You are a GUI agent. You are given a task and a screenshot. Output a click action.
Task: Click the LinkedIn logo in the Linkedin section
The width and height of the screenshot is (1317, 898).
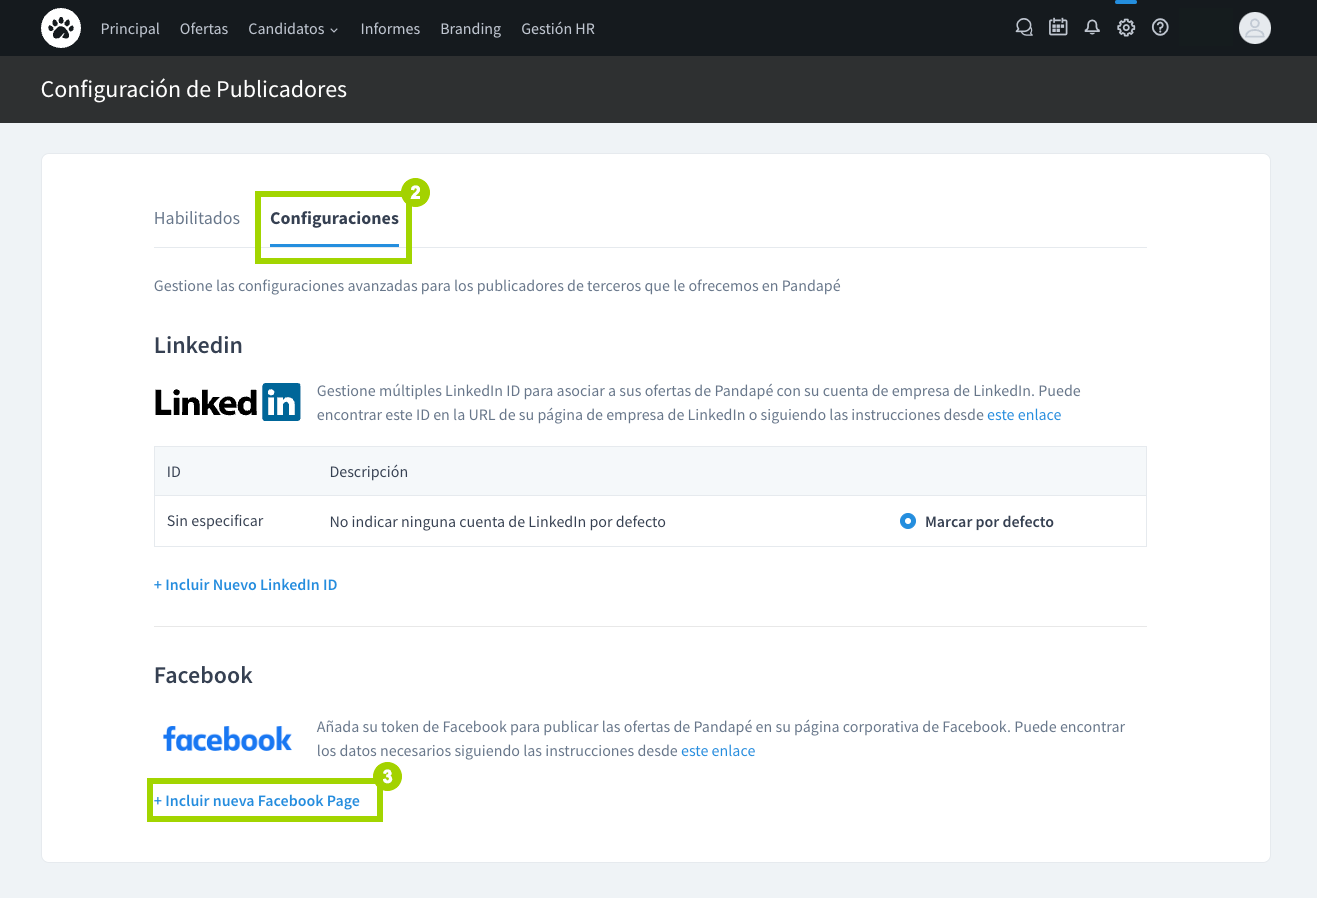tap(227, 401)
